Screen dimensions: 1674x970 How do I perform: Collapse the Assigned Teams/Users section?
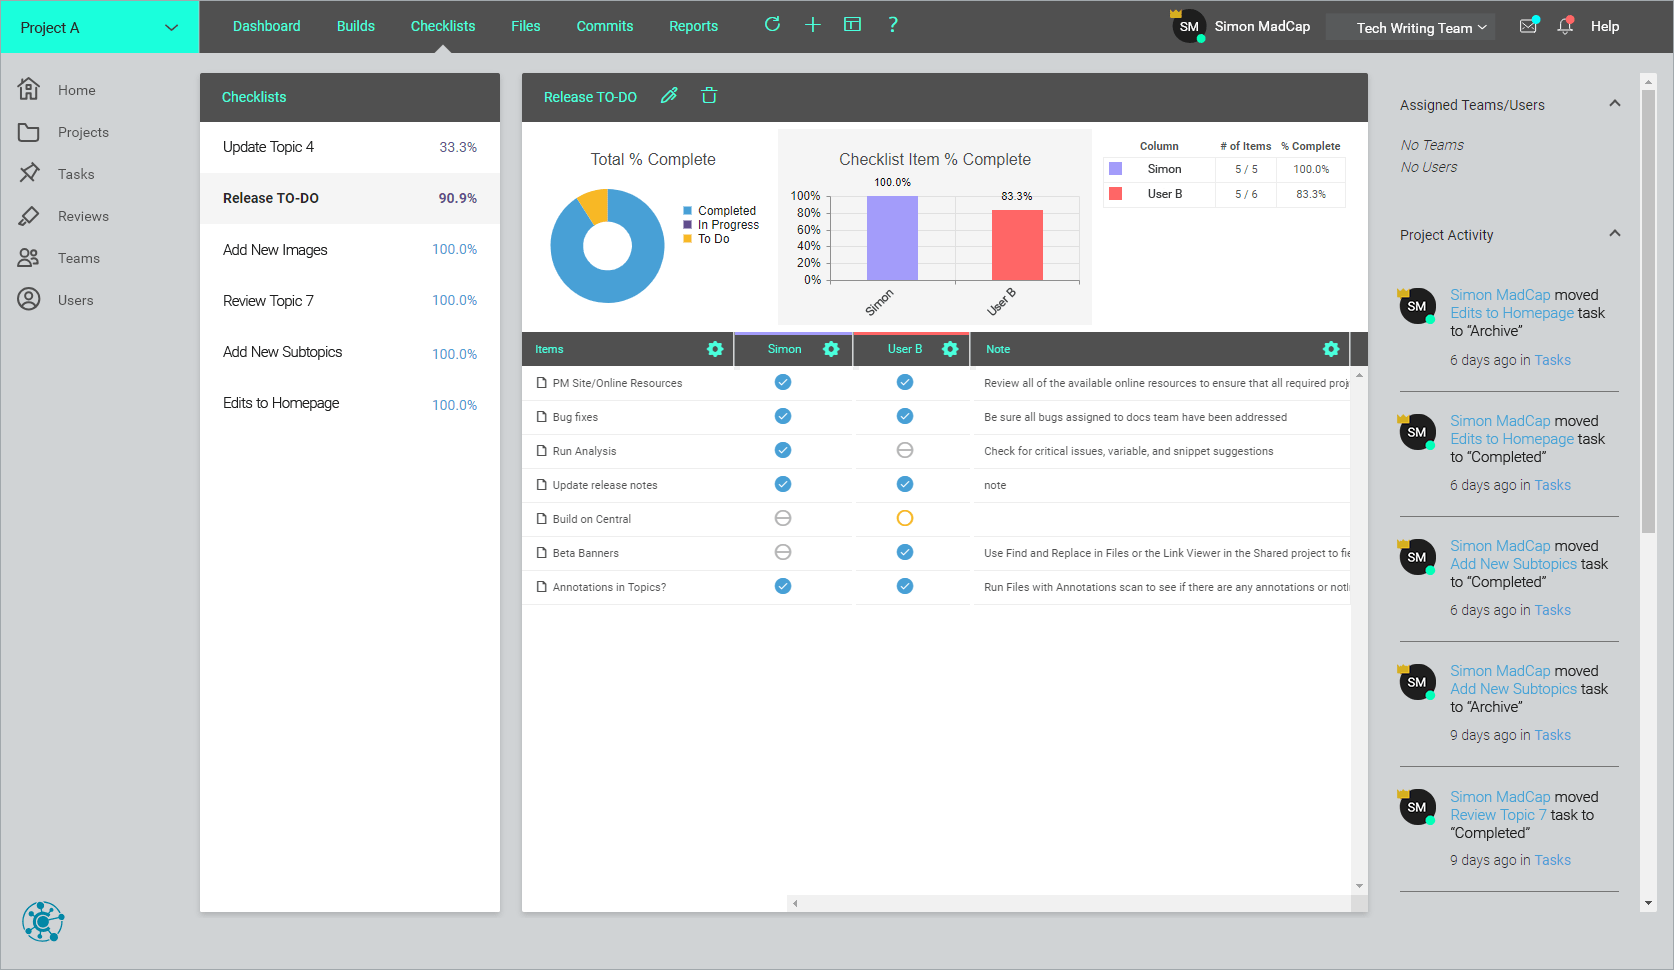1614,104
